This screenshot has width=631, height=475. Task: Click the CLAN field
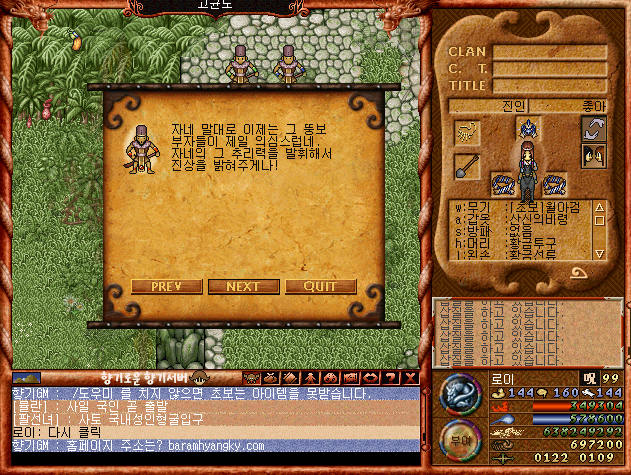[x=550, y=52]
